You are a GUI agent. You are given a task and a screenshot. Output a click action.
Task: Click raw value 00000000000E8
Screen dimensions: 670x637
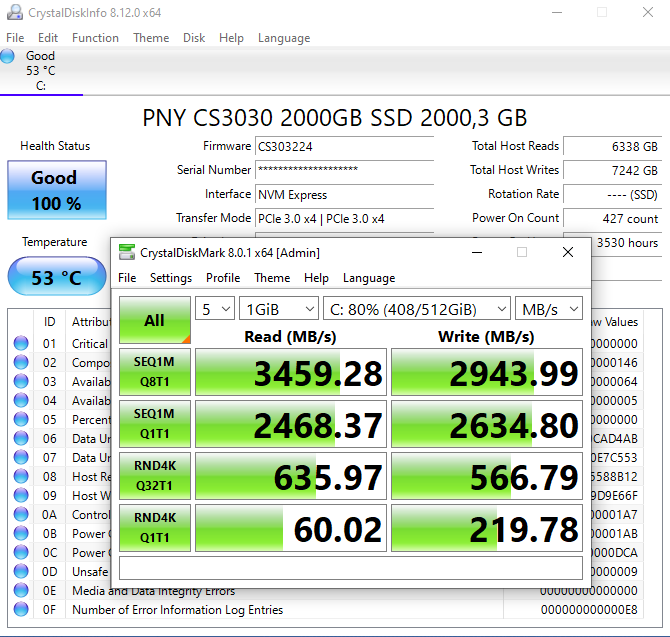click(x=589, y=610)
